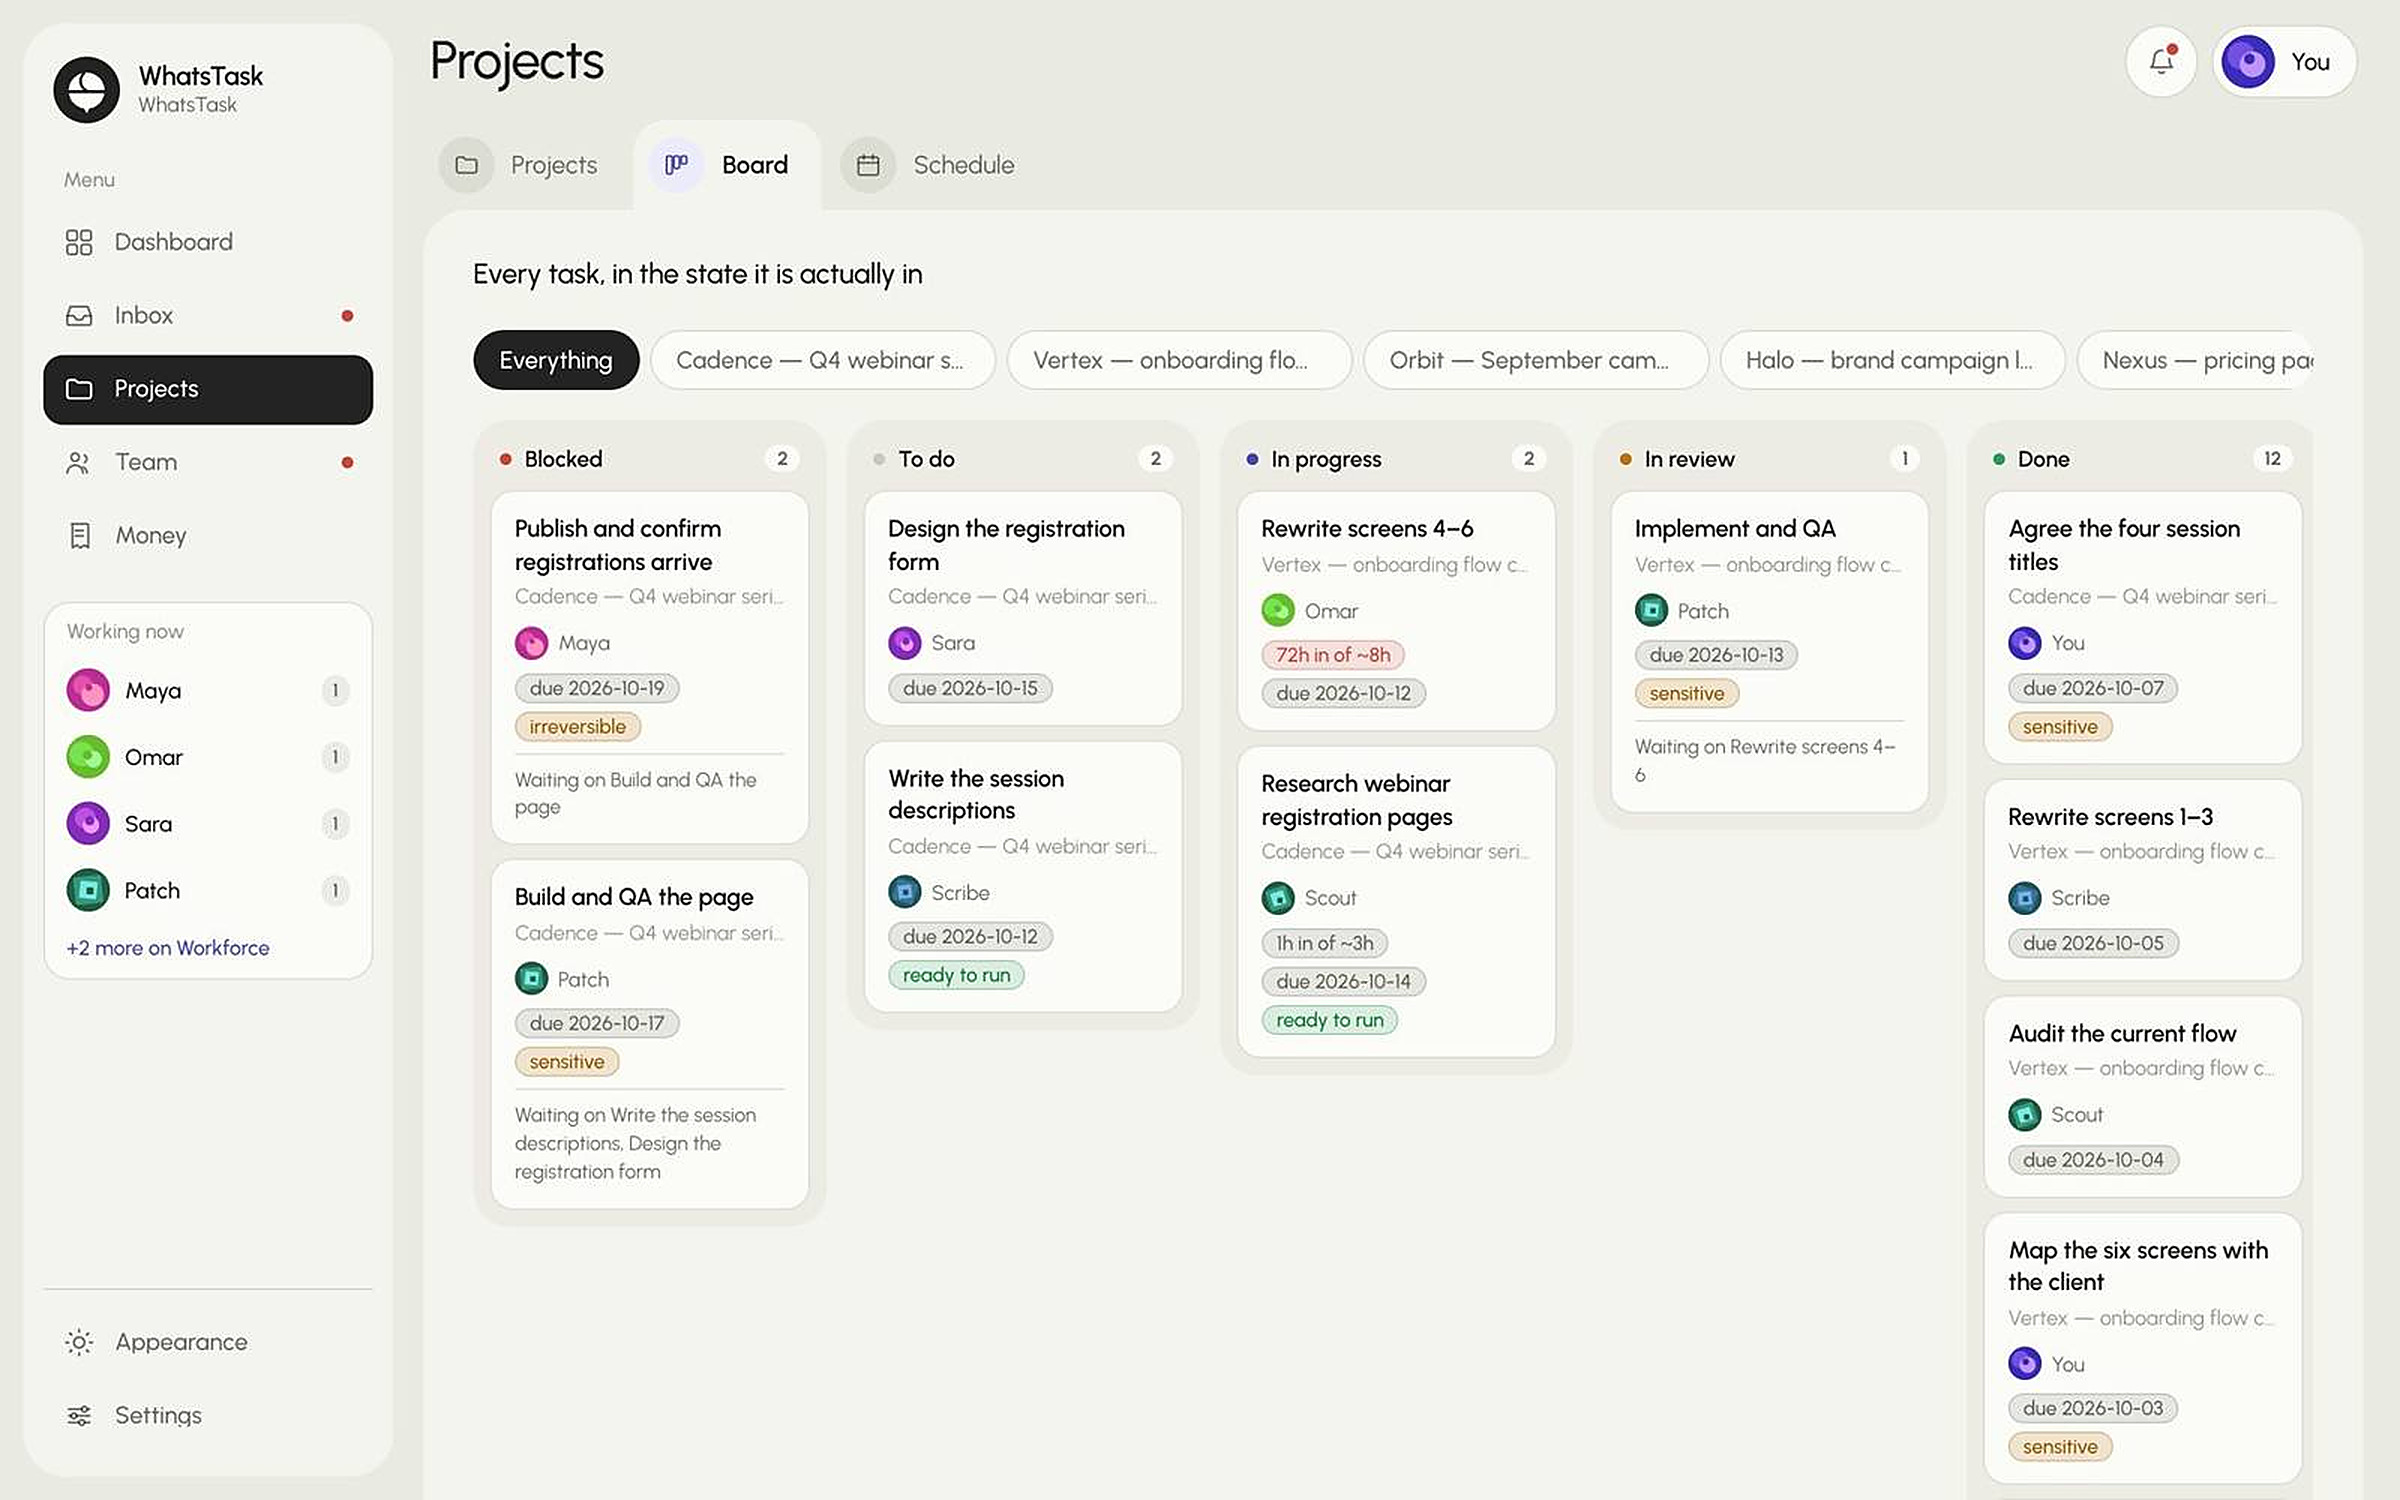Open the notifications bell
The width and height of the screenshot is (2400, 1500).
coord(2161,61)
